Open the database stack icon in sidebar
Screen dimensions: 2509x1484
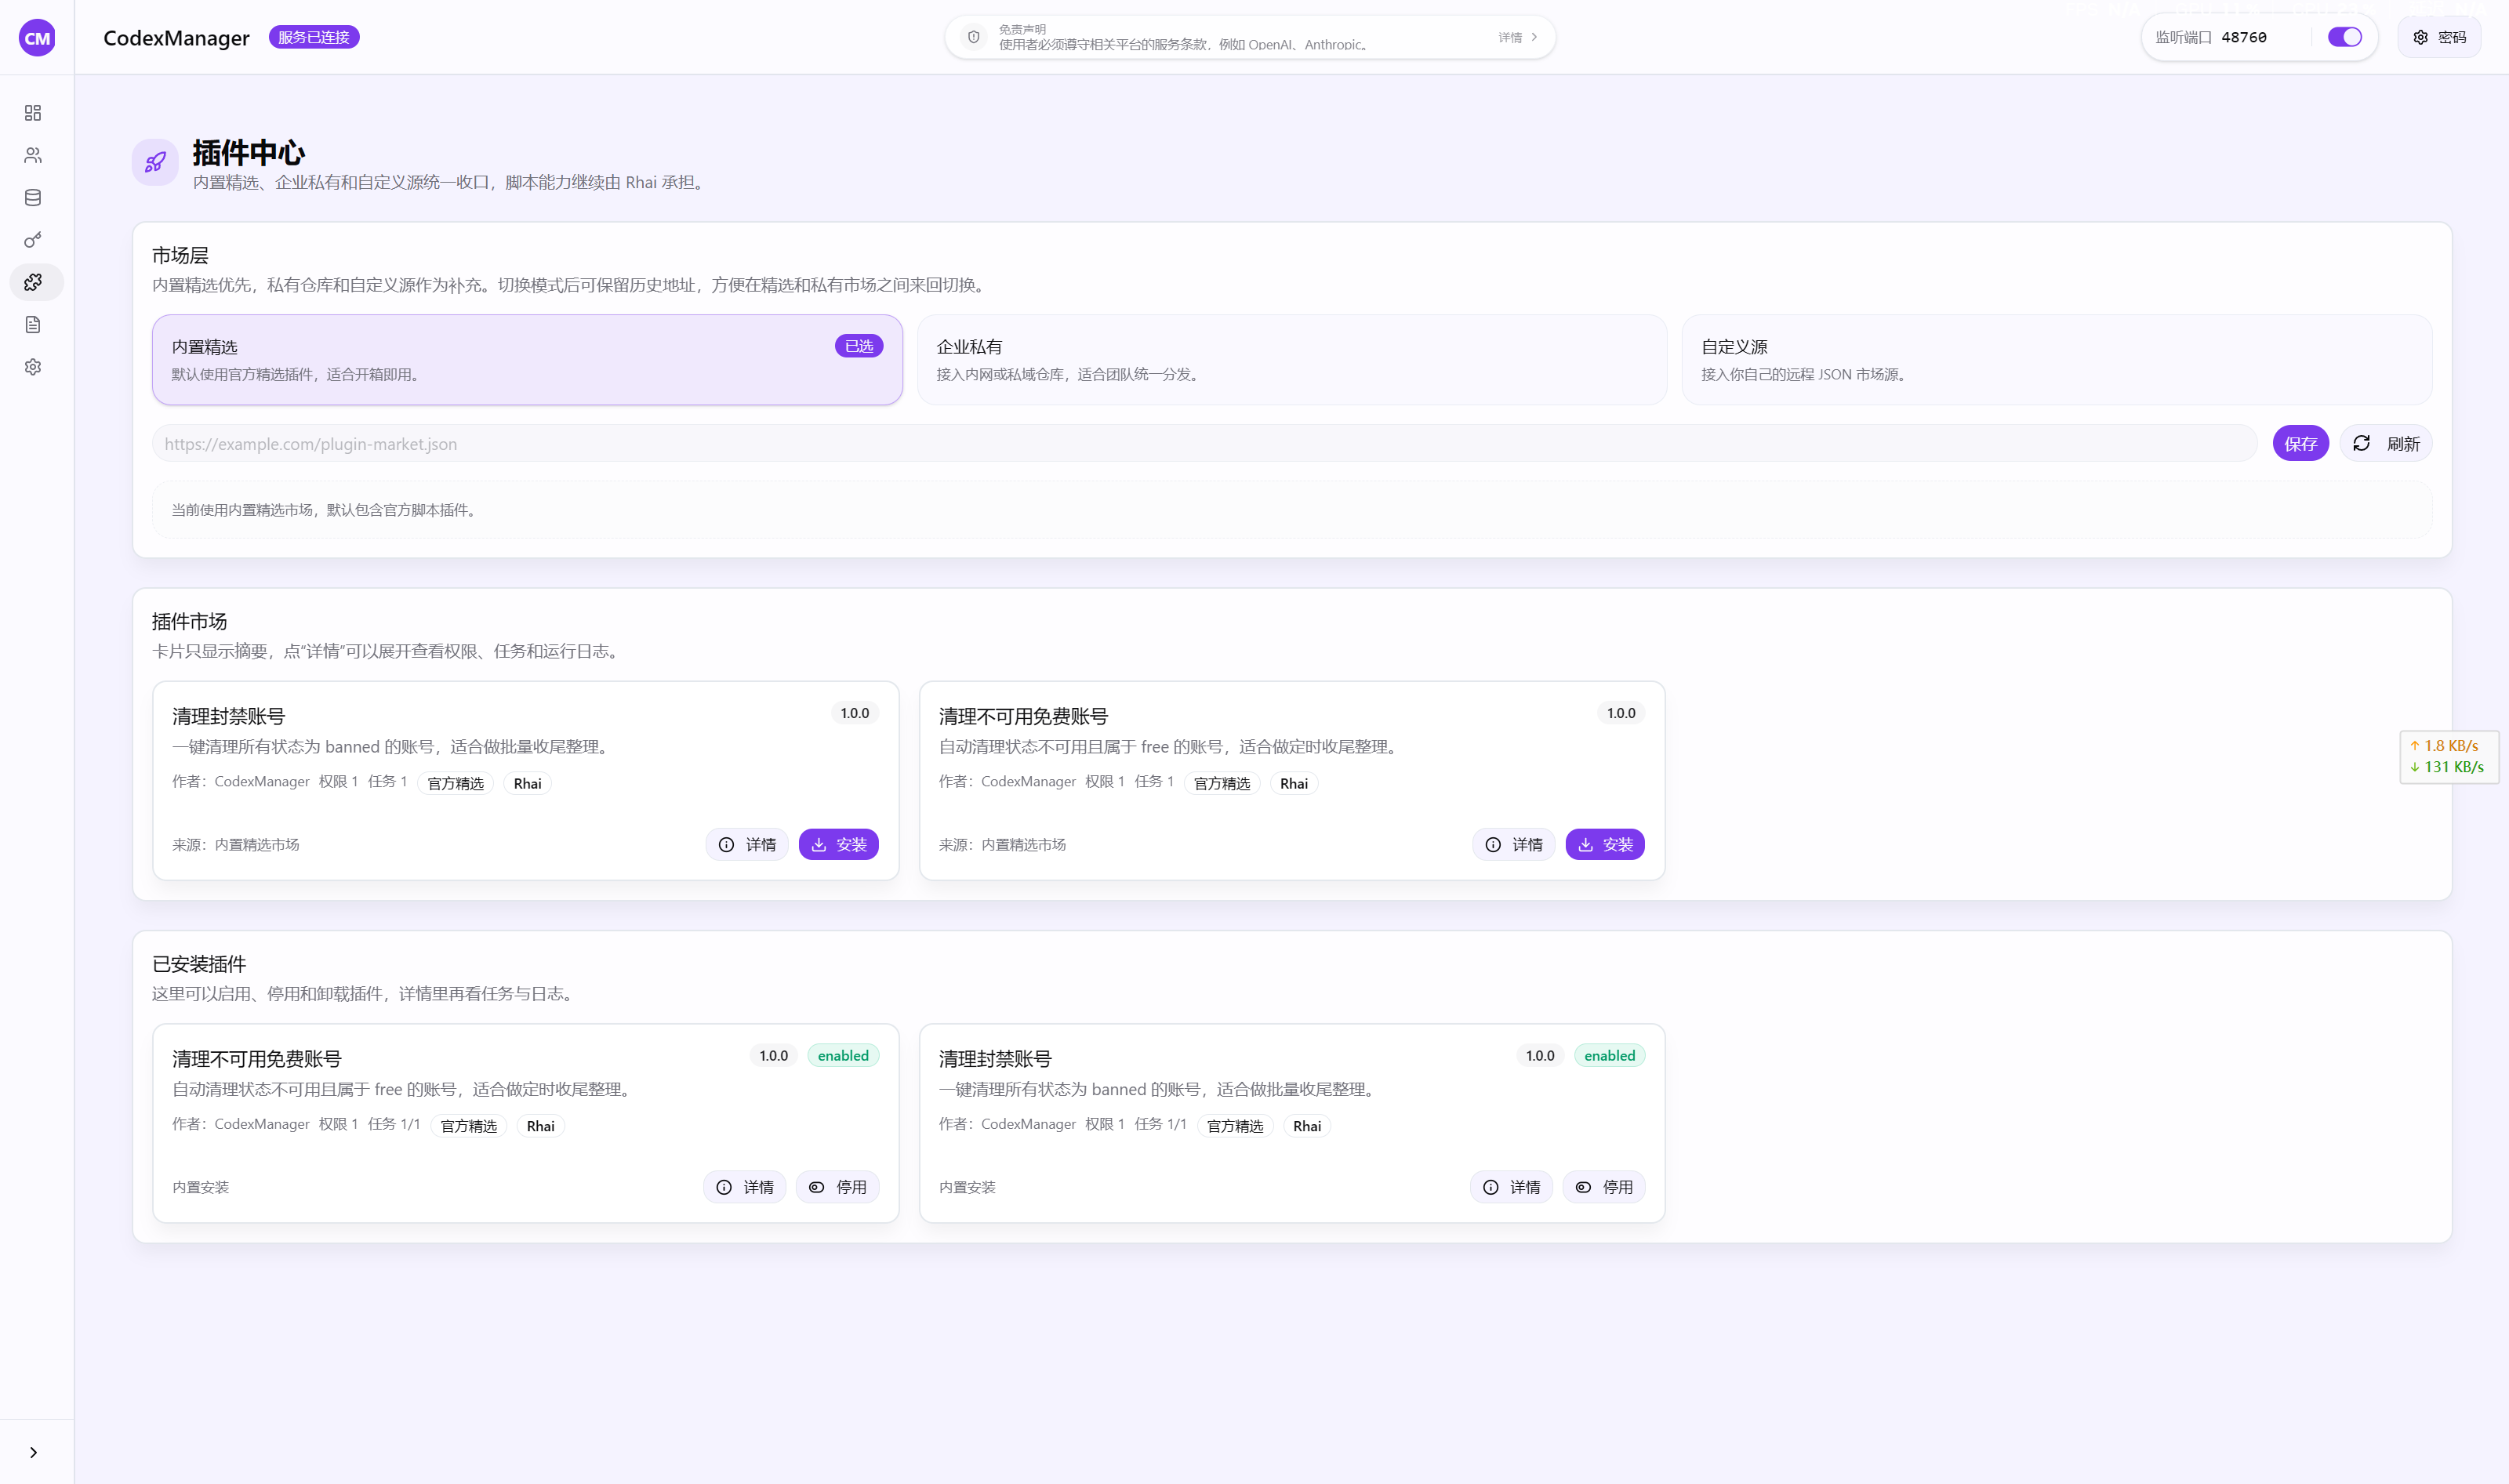(x=33, y=198)
